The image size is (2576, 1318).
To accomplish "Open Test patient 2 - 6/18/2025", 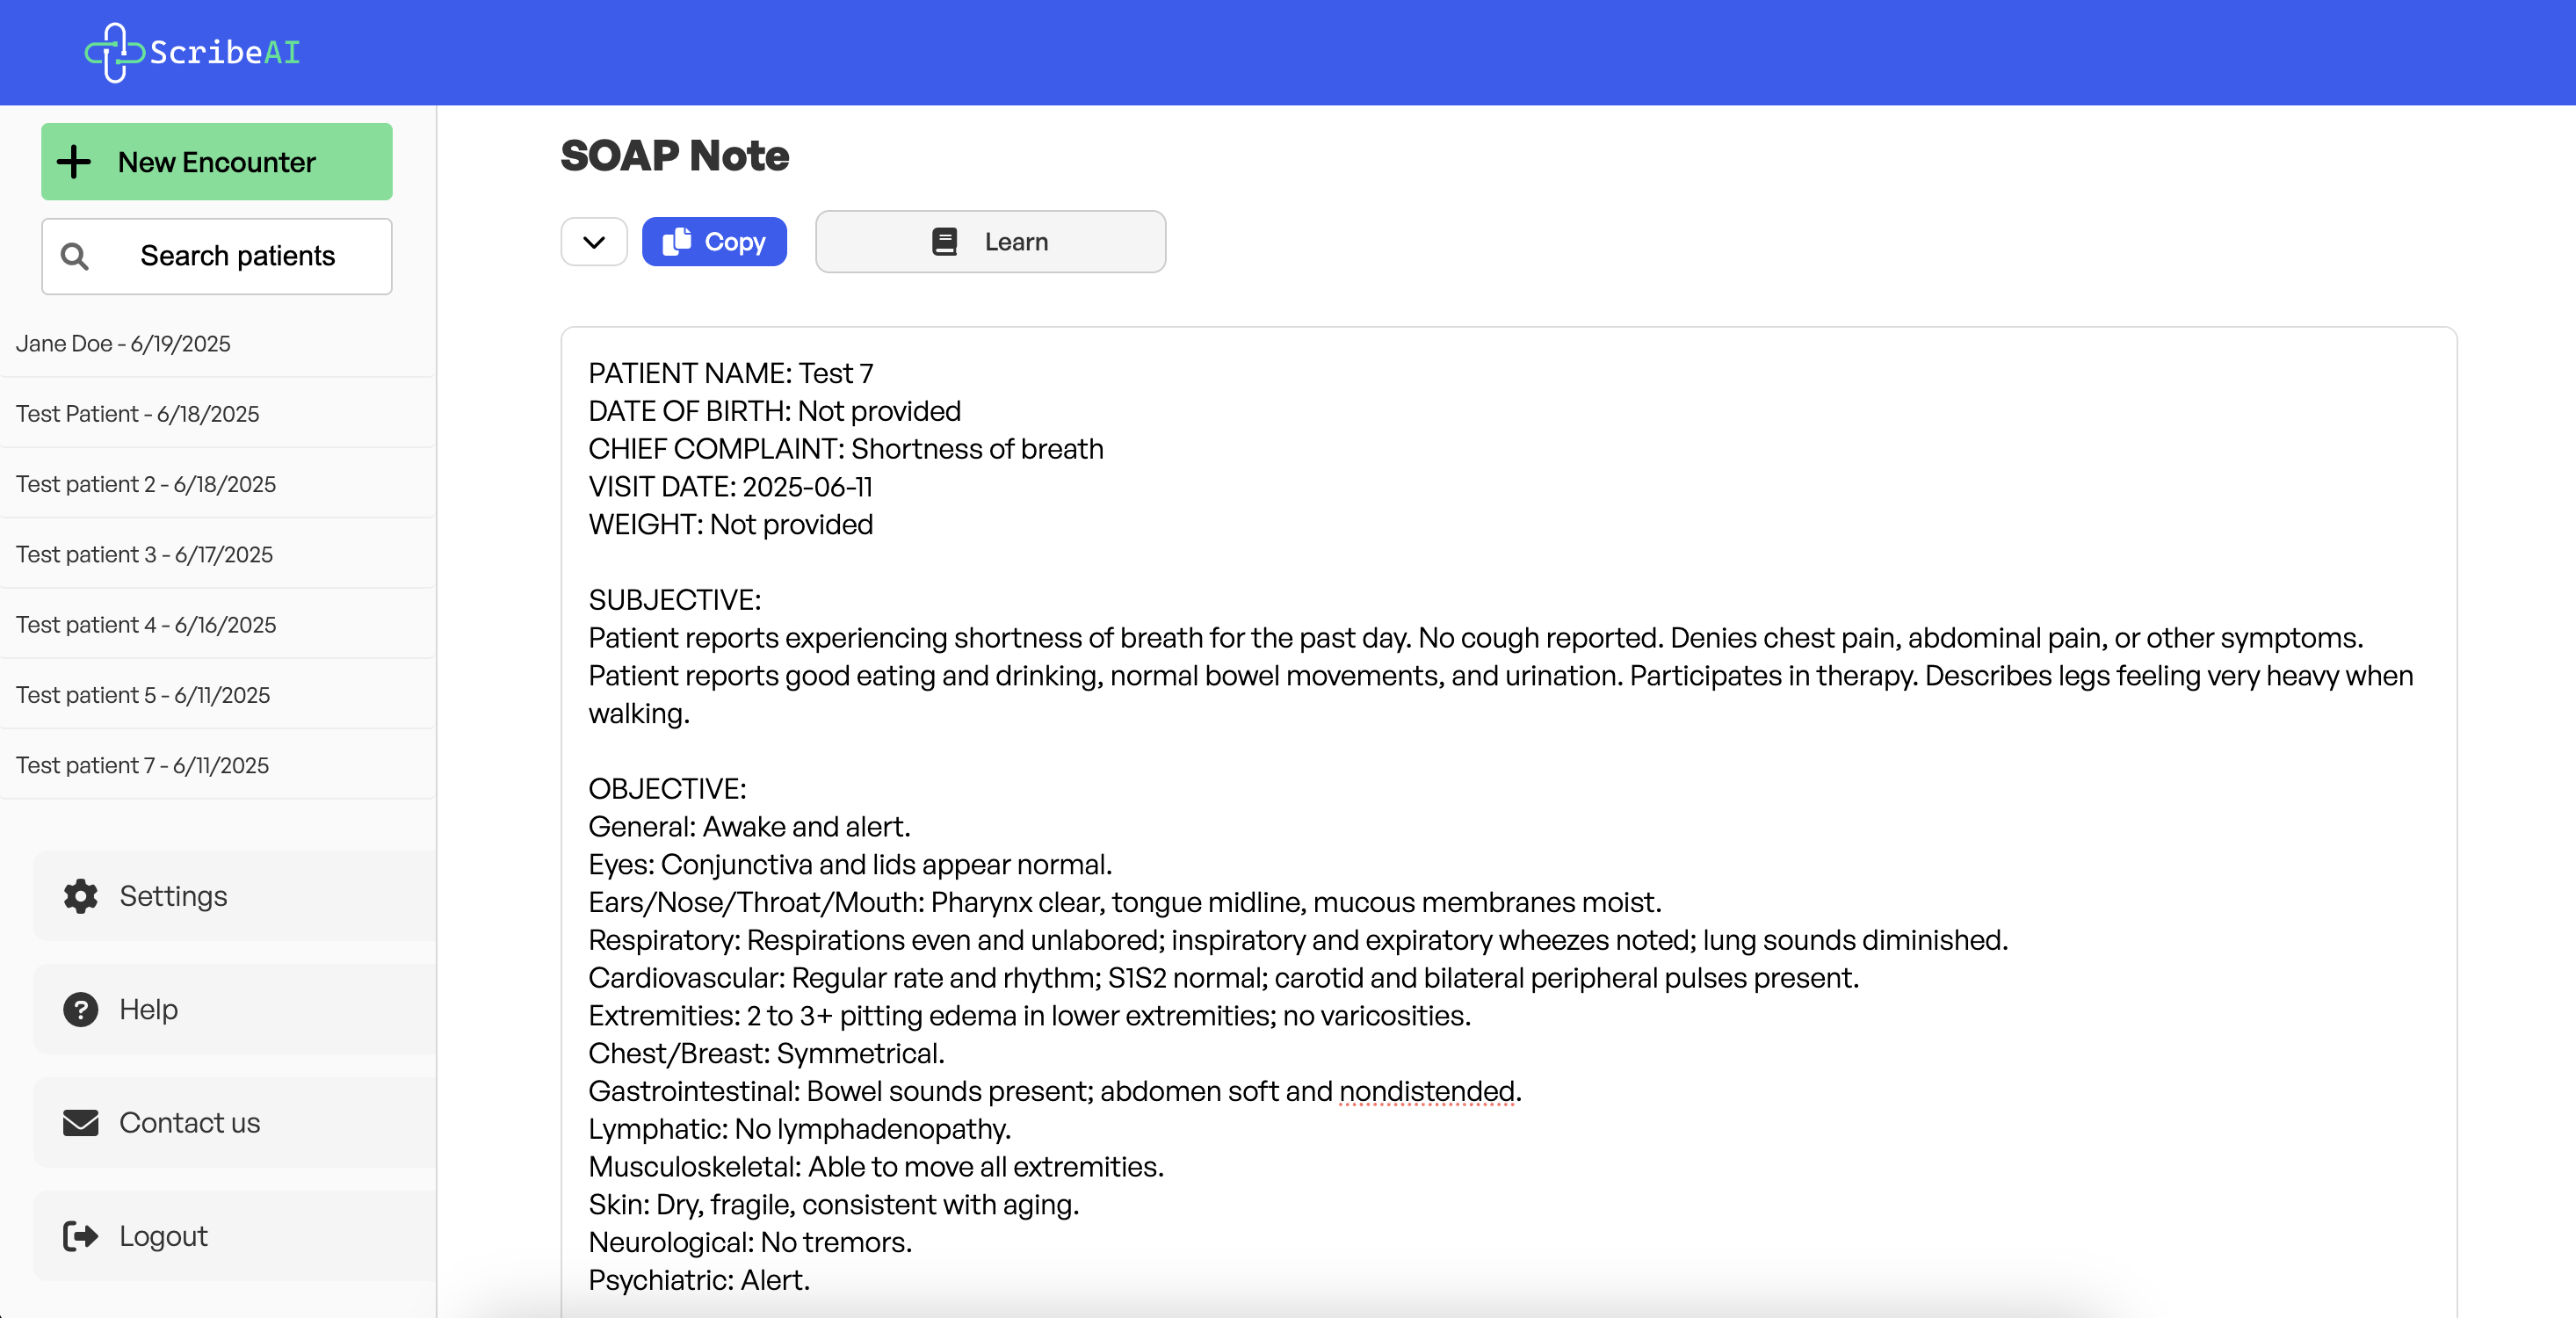I will pyautogui.click(x=146, y=484).
